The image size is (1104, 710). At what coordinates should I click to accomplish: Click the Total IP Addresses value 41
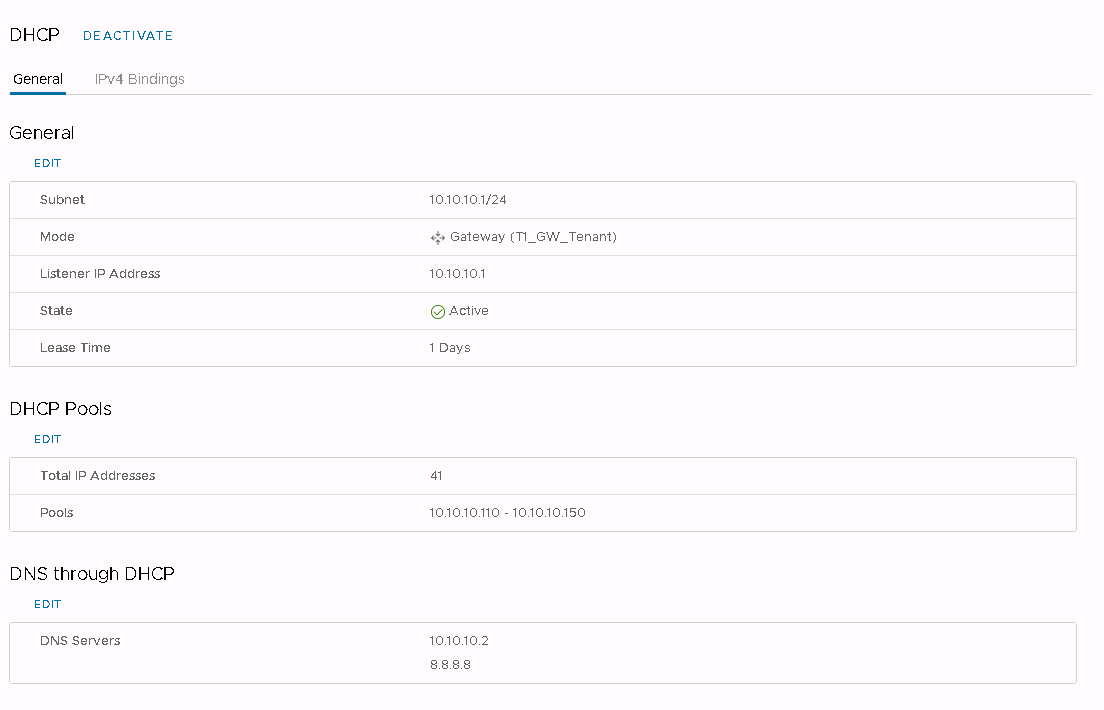pyautogui.click(x=436, y=476)
